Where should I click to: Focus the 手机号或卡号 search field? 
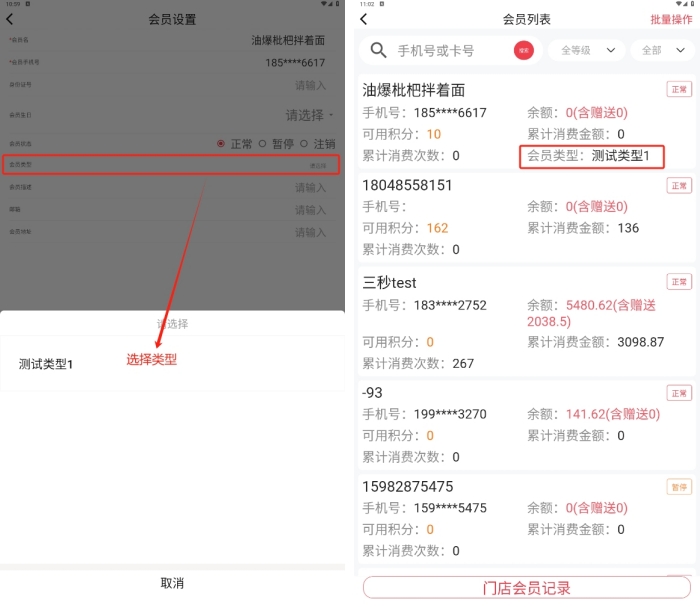click(452, 50)
